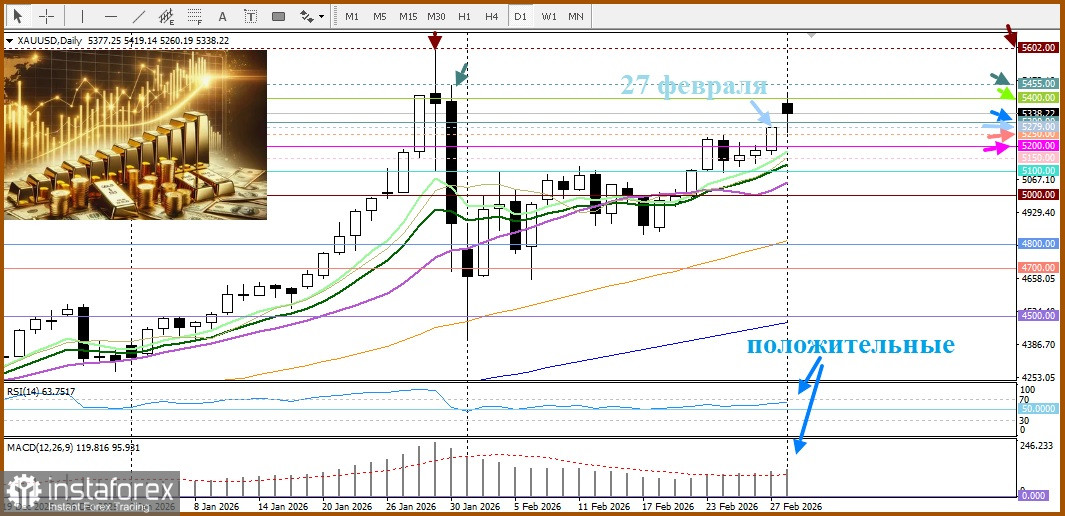The image size is (1065, 516).
Task: Click the 5150.00 pink price label
Action: [1038, 158]
